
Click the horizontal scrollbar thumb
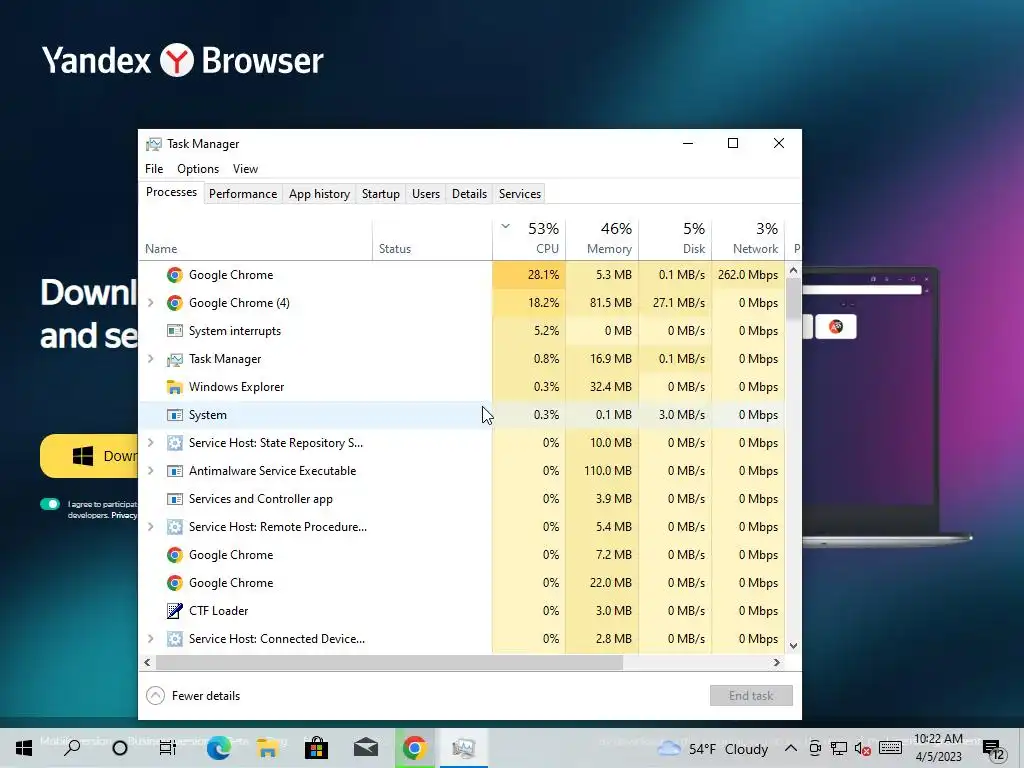point(389,662)
